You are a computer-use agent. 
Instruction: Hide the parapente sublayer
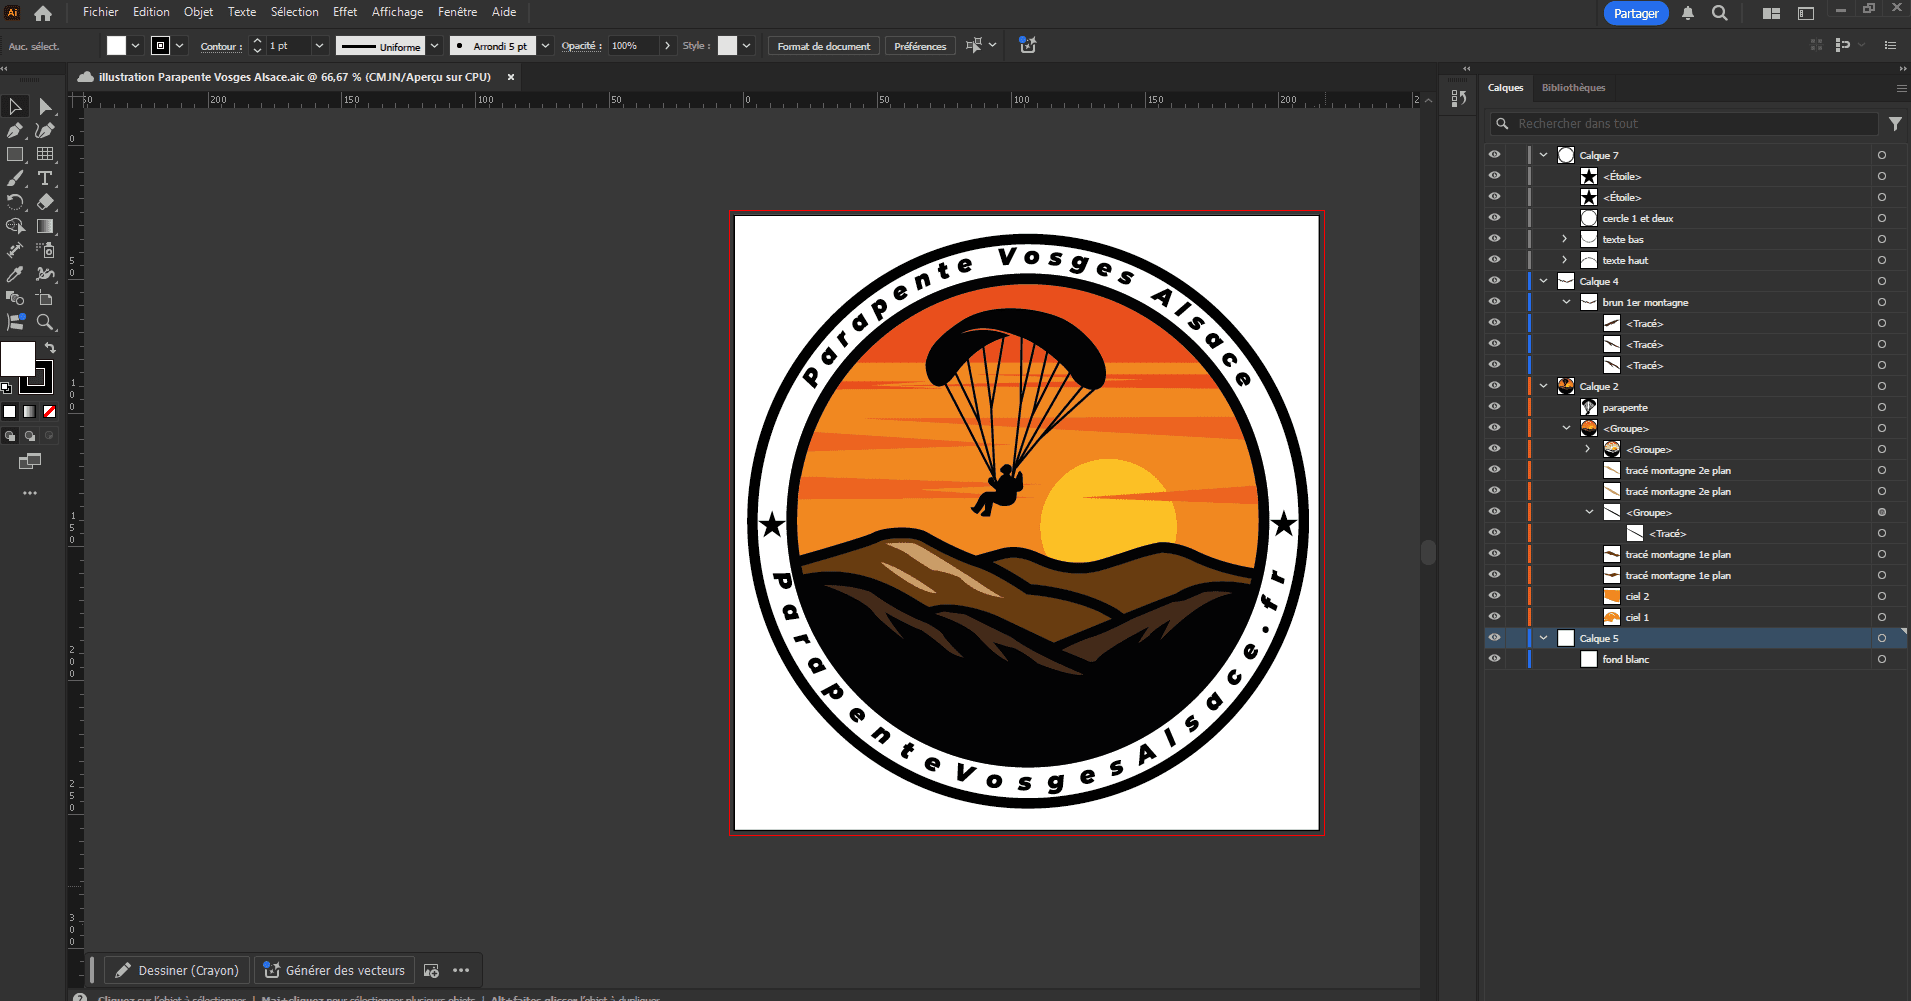(x=1494, y=407)
